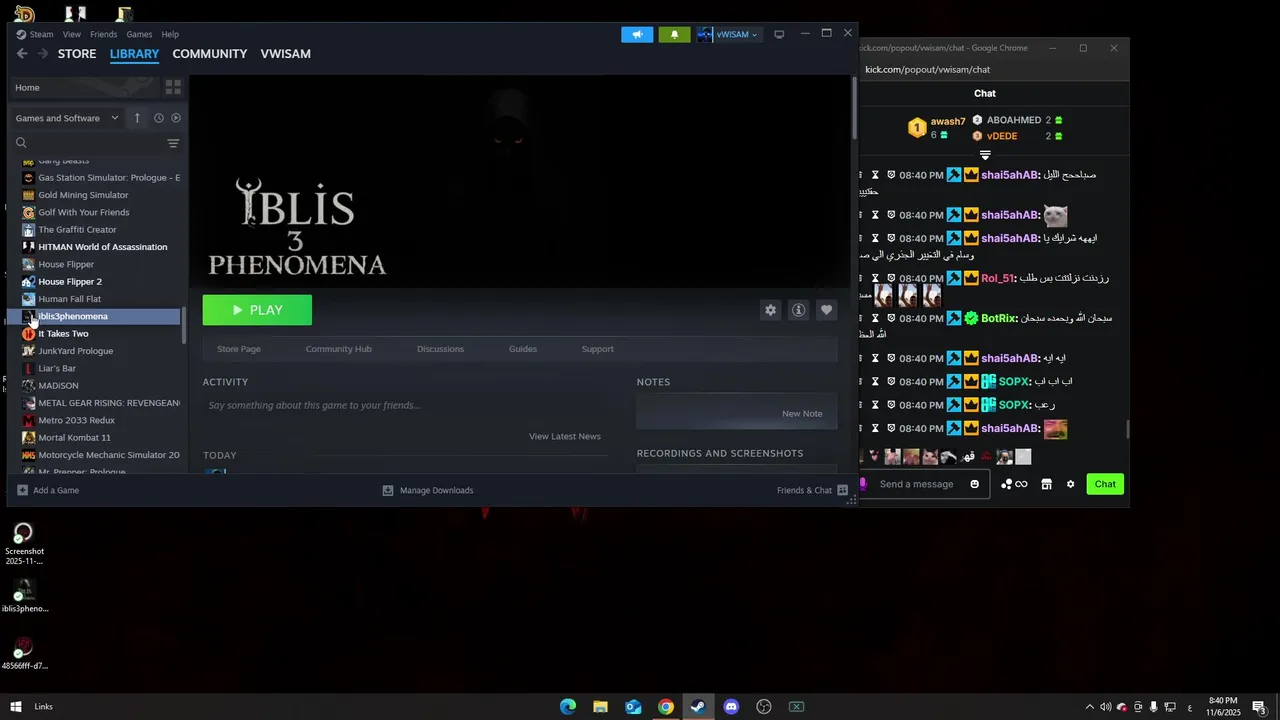Open the game info icon beside the gear
Screen dimensions: 1280x720
pyautogui.click(x=798, y=310)
